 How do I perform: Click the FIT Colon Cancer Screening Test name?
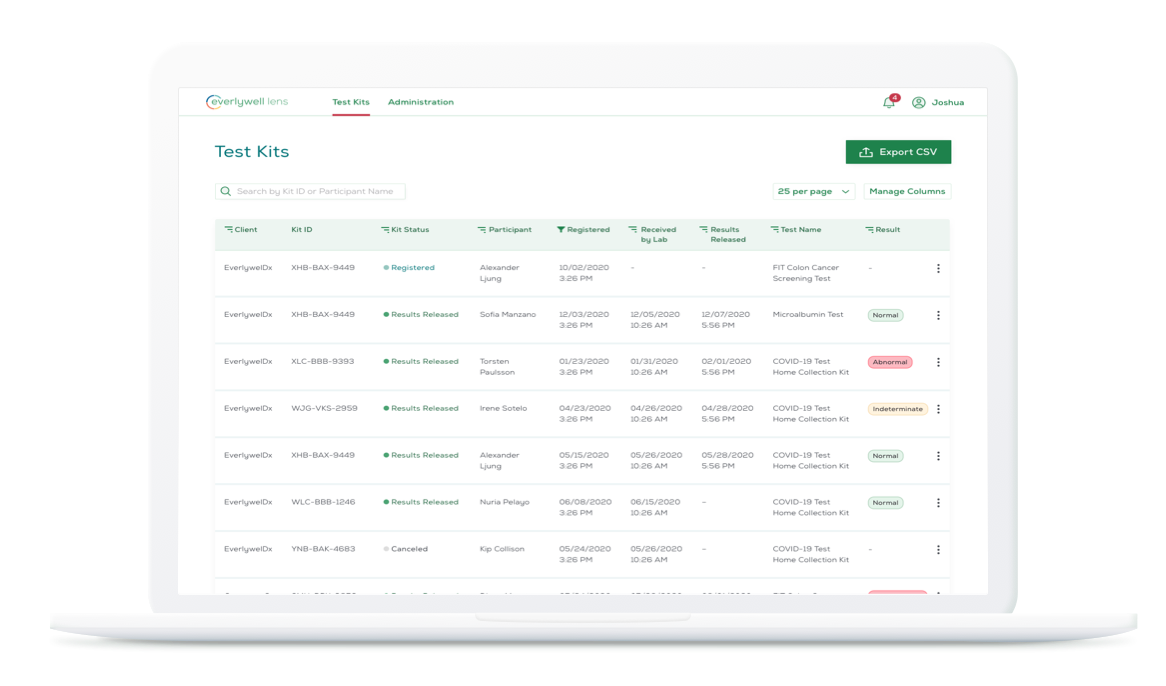[x=806, y=273]
